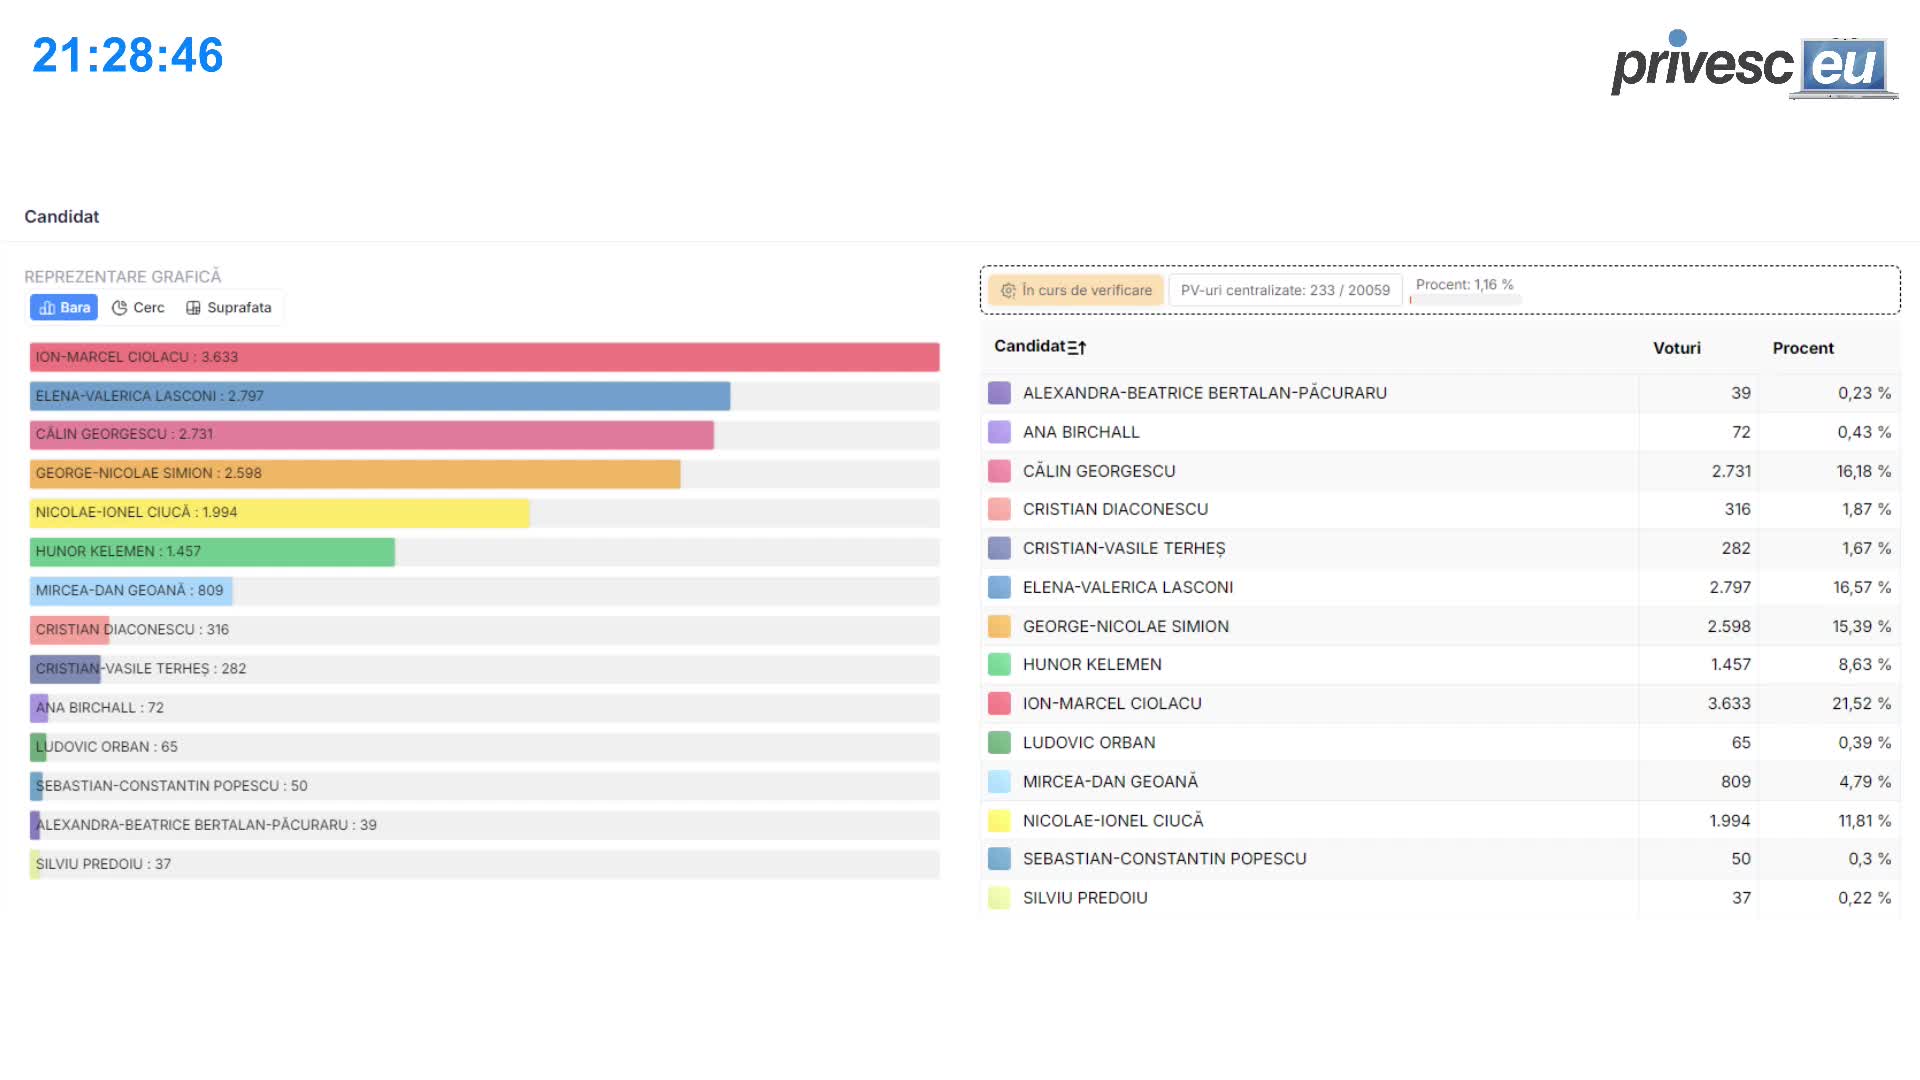Select LUDOVIC ORBAN in the table
The image size is (1920, 1080).
[1089, 742]
